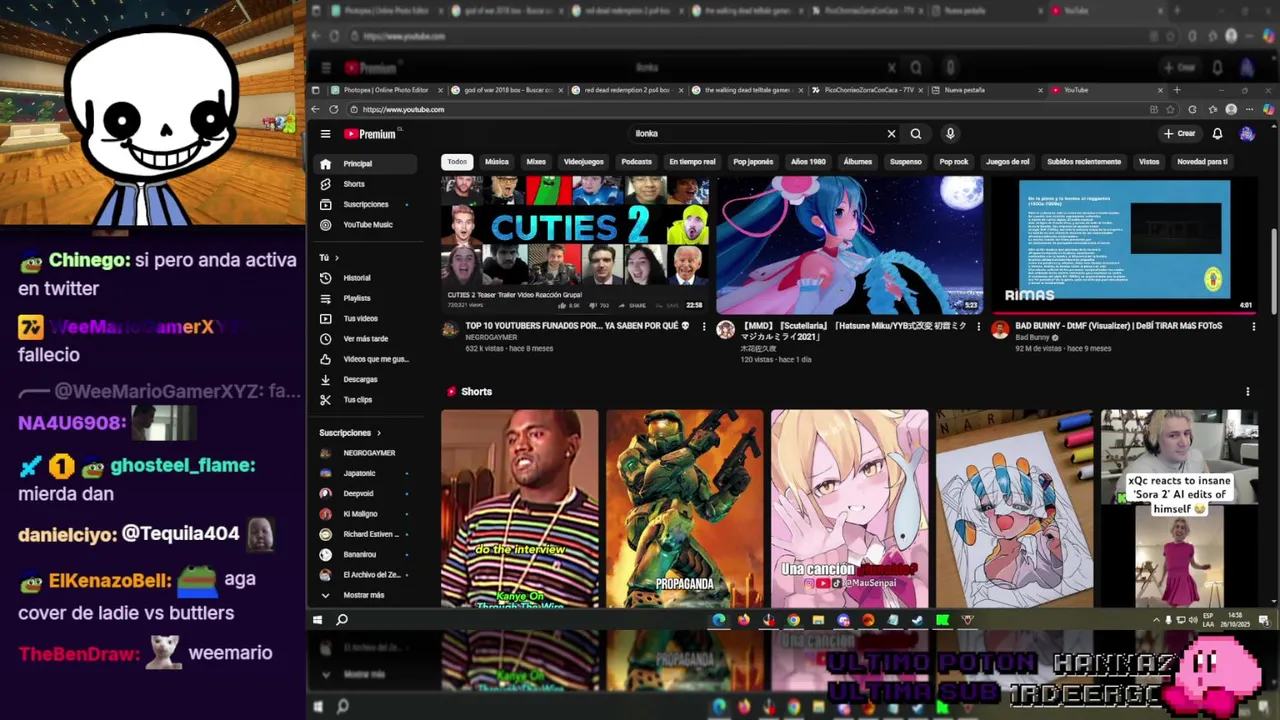Open Tus clips in sidebar

pos(363,400)
